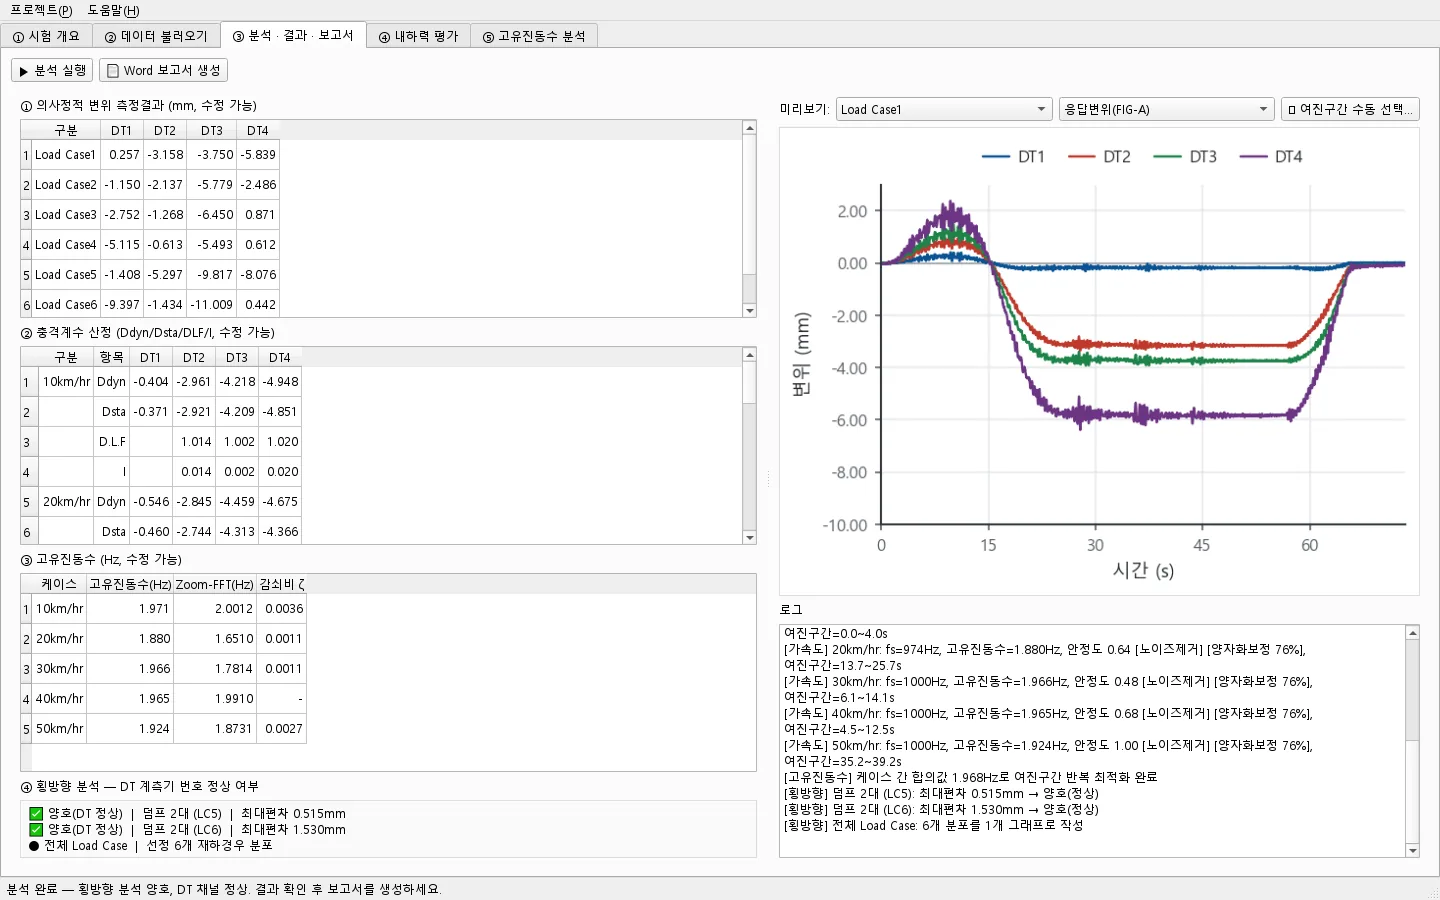Click Zoom-FFT(Hz) column header
Viewport: 1440px width, 900px height.
[x=215, y=584]
